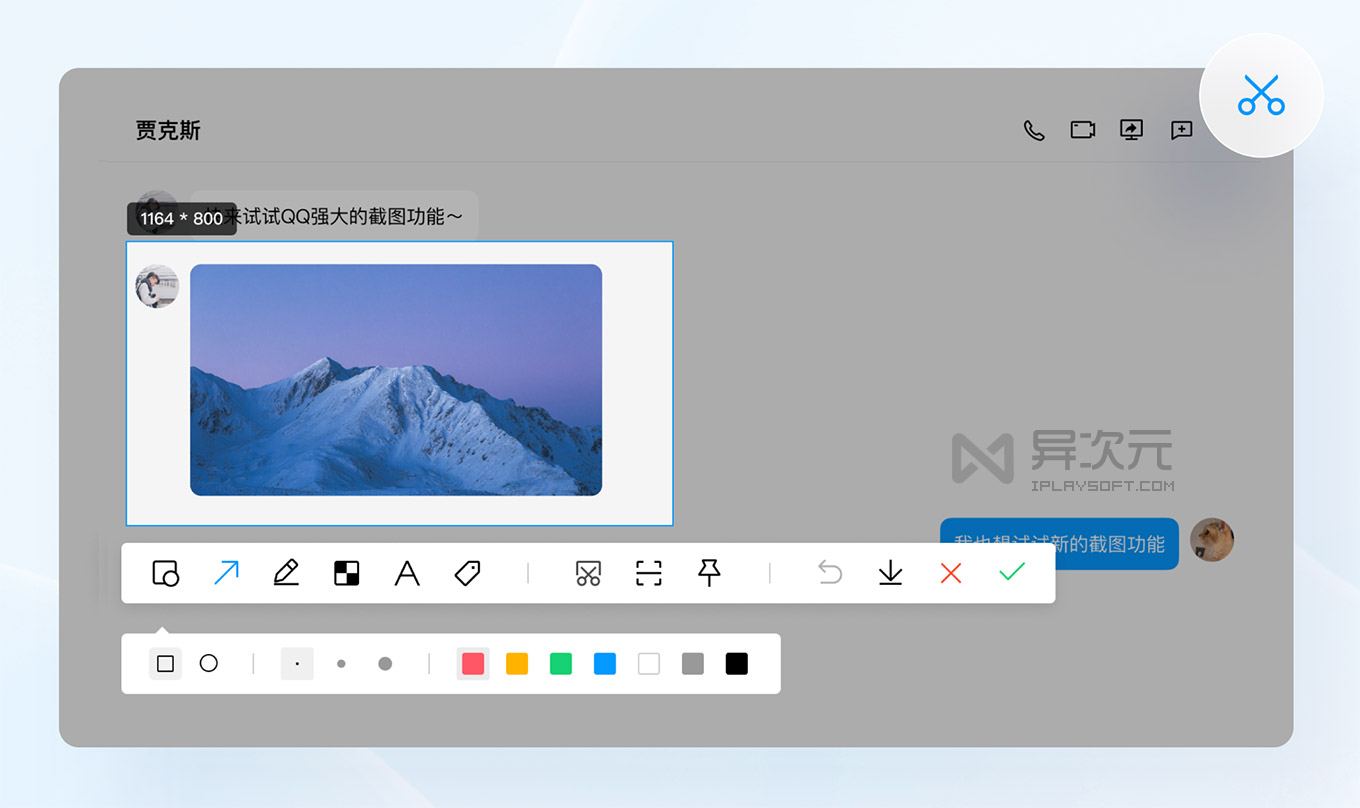Save screenshot with download icon
Screen dimensions: 1360x808
point(890,573)
